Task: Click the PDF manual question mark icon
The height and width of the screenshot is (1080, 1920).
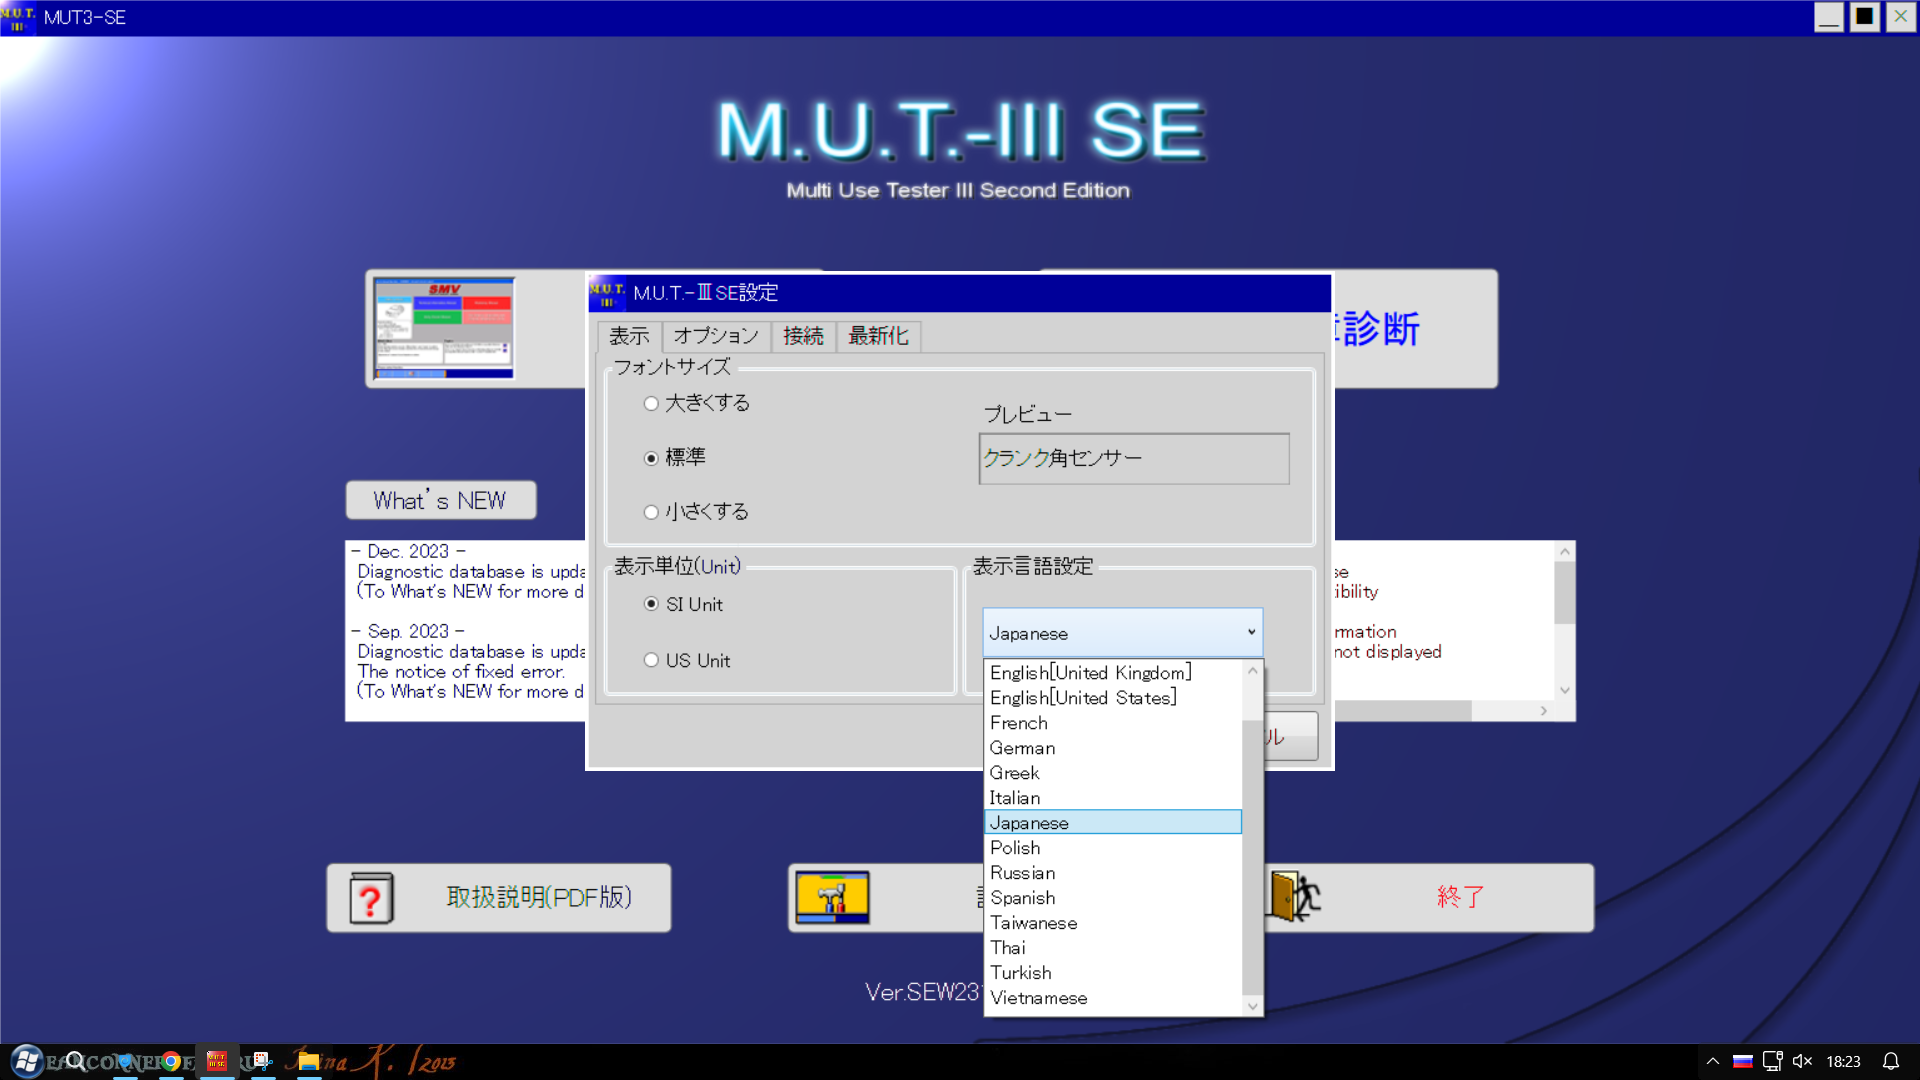Action: pyautogui.click(x=371, y=898)
